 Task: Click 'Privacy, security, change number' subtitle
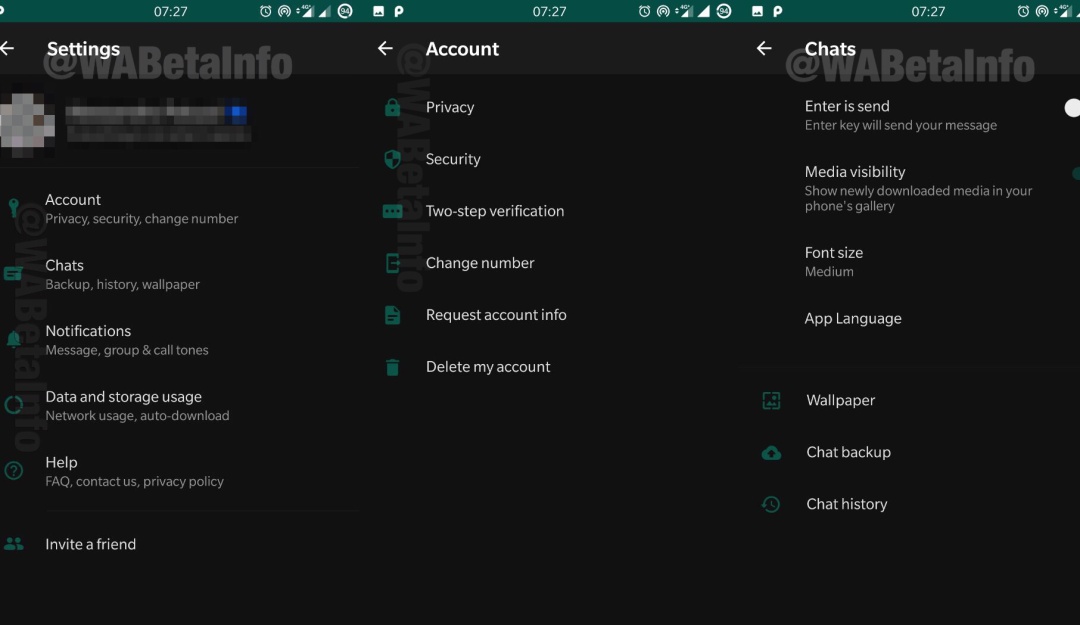pos(141,219)
